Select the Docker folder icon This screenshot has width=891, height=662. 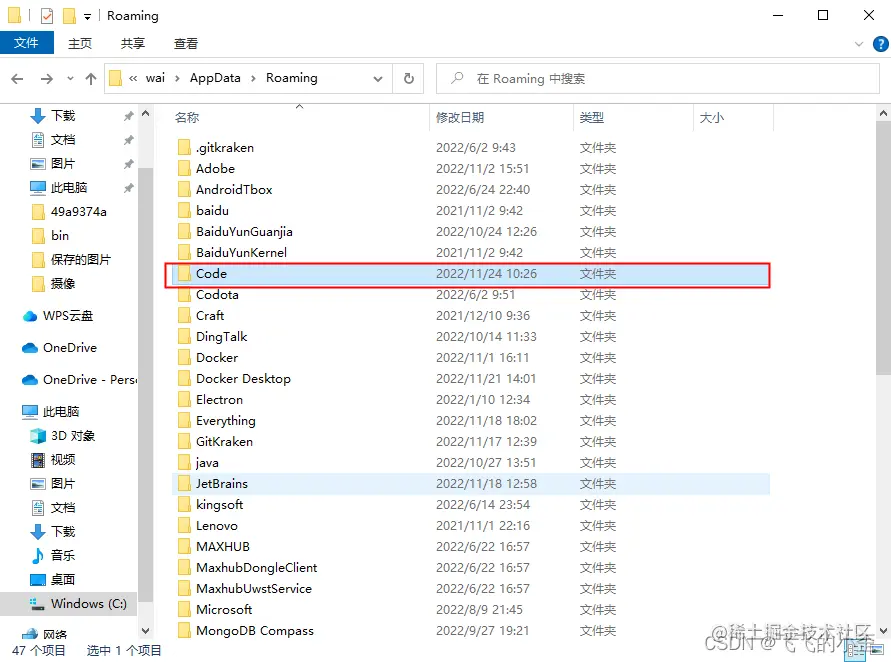[x=184, y=358]
